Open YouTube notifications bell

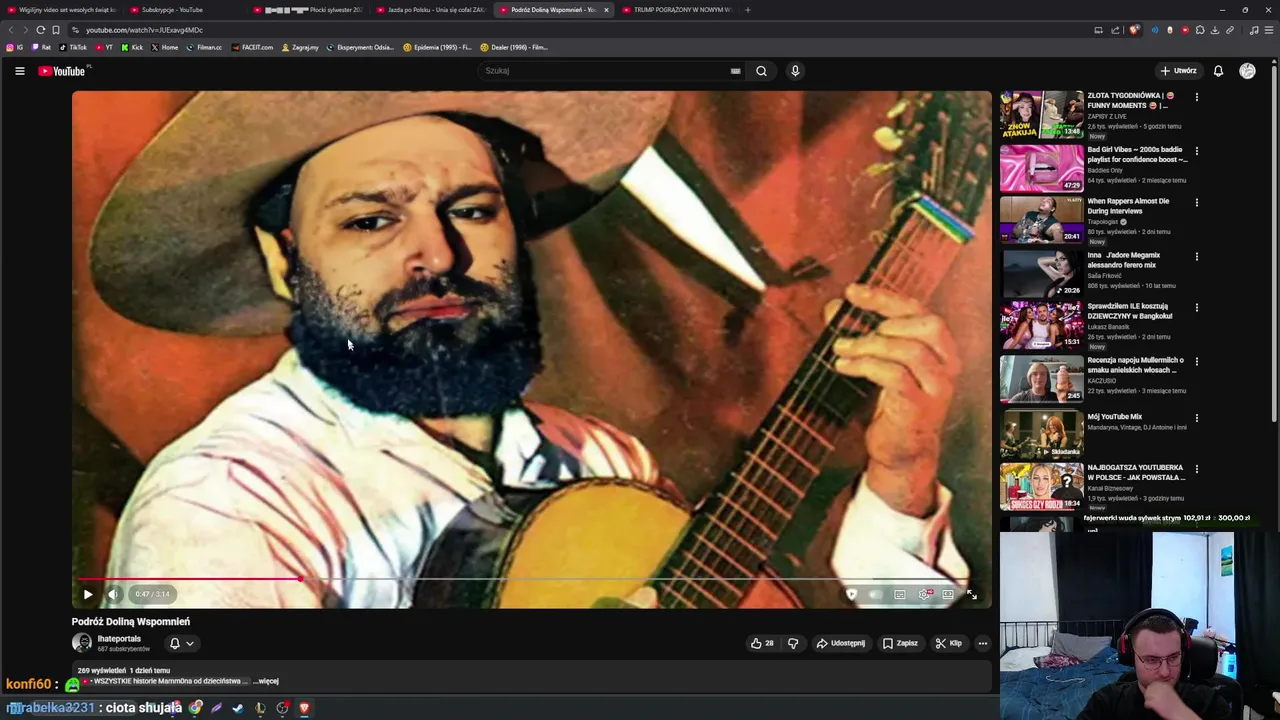pos(1218,71)
